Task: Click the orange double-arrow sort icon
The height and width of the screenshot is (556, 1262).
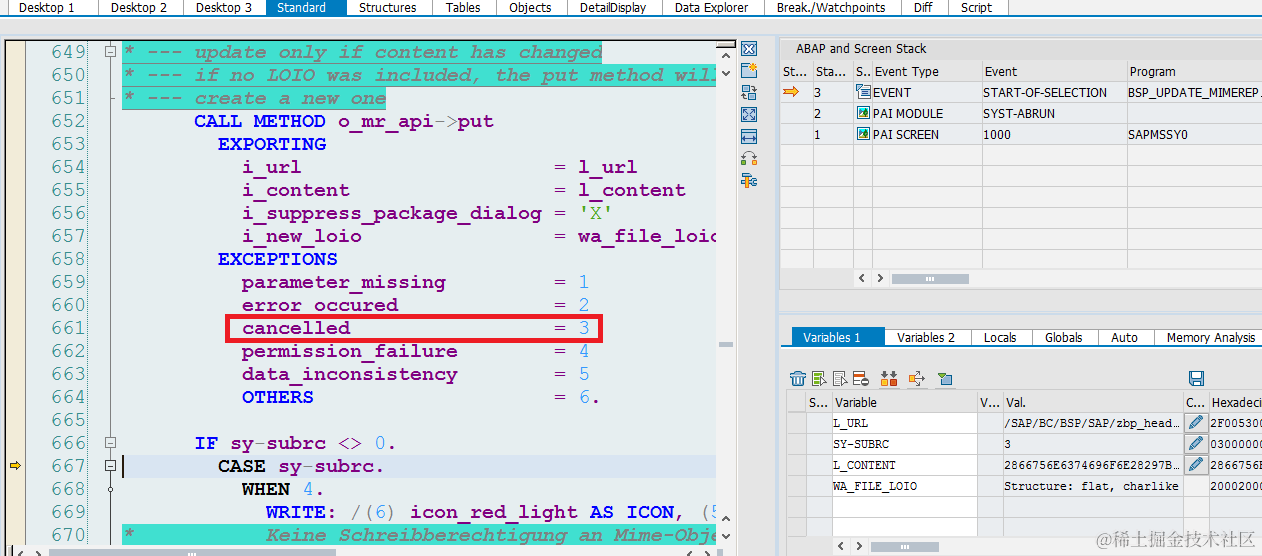Action: (889, 378)
